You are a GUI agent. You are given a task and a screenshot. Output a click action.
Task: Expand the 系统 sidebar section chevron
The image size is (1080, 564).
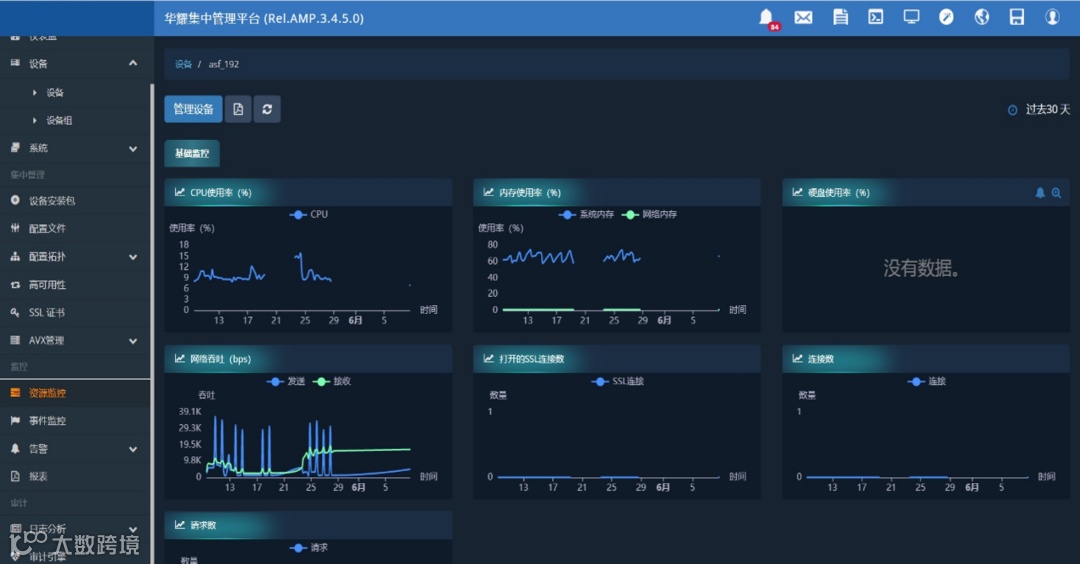pyautogui.click(x=133, y=148)
